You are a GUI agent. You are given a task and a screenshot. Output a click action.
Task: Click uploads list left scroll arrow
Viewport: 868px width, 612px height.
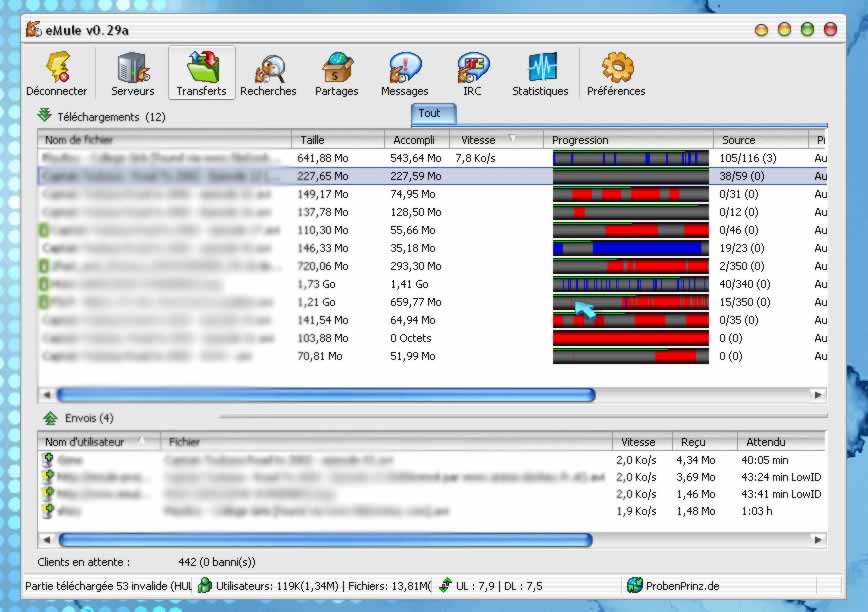[46, 540]
